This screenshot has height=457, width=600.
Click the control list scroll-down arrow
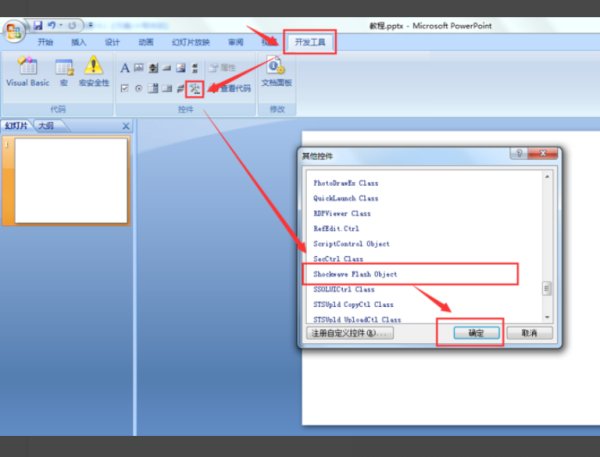click(x=547, y=317)
